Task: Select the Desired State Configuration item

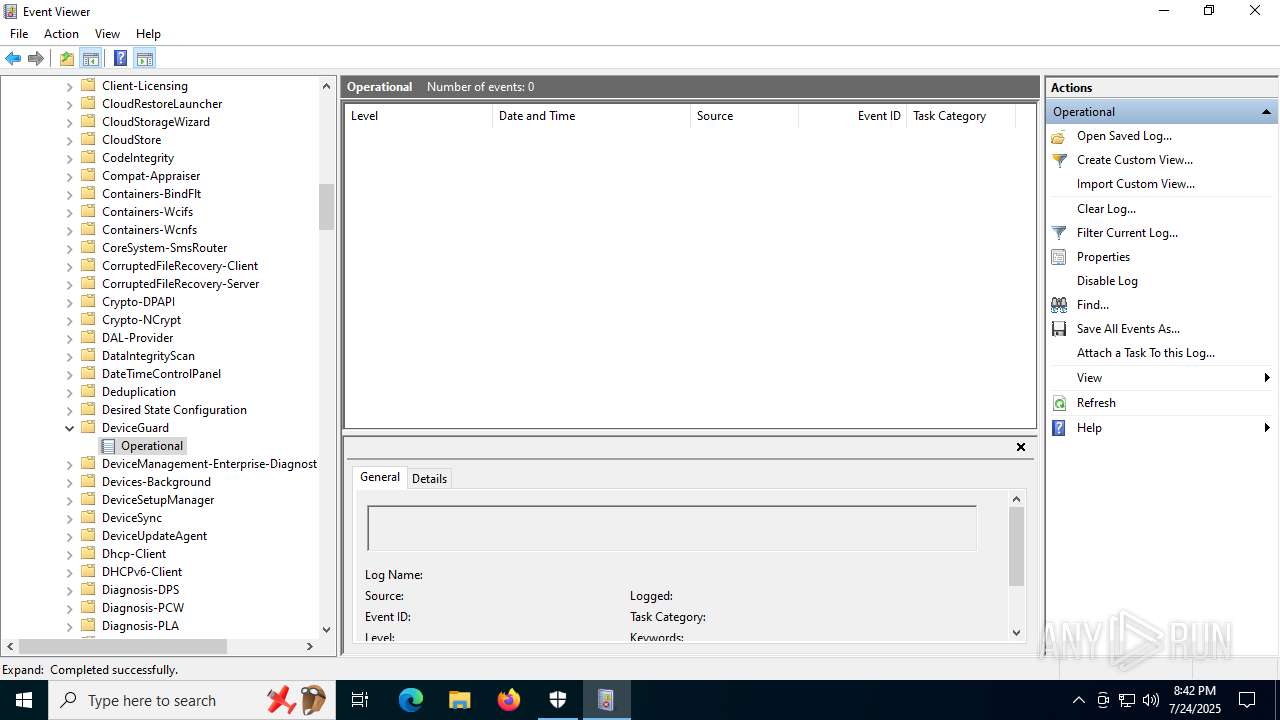Action: pos(174,410)
